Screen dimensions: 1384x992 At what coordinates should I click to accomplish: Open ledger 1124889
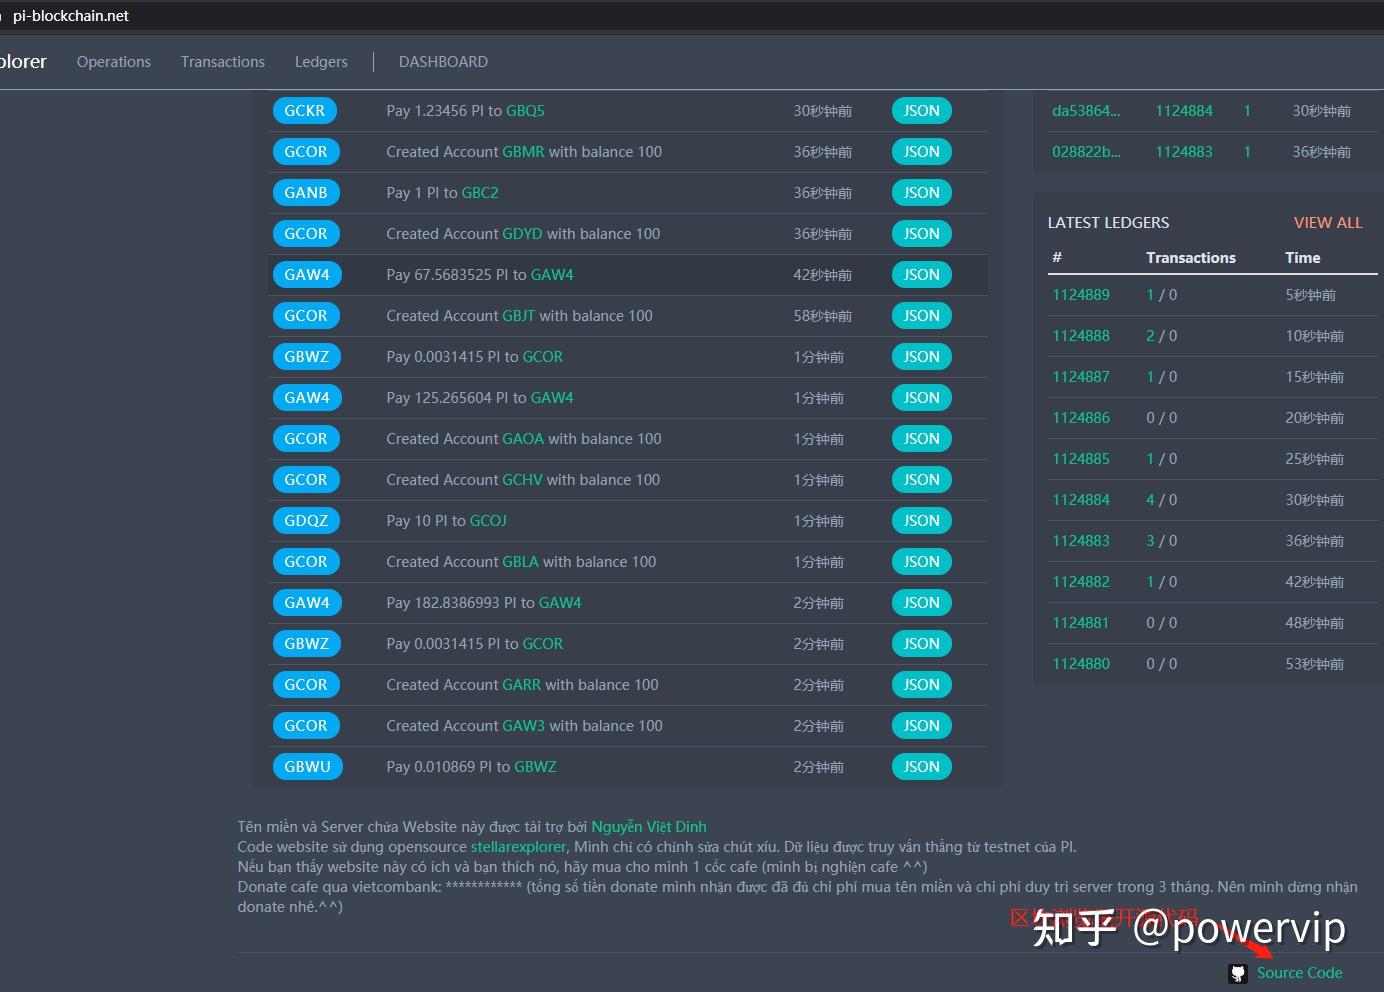pos(1080,295)
